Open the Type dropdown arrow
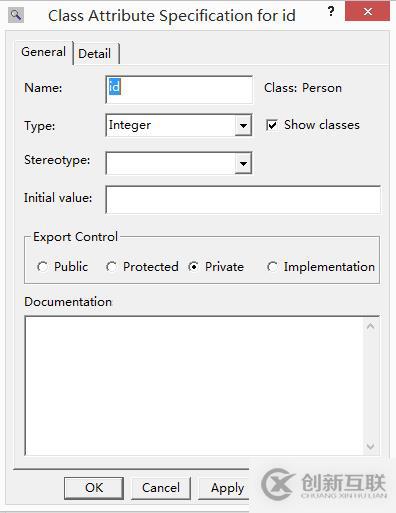 [x=243, y=125]
